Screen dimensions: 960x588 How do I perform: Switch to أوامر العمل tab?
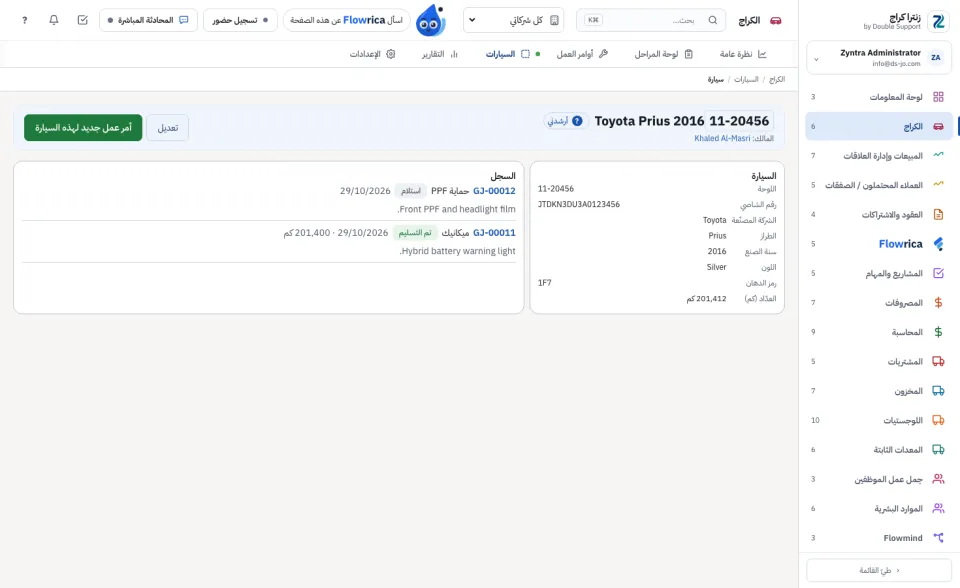(x=582, y=54)
